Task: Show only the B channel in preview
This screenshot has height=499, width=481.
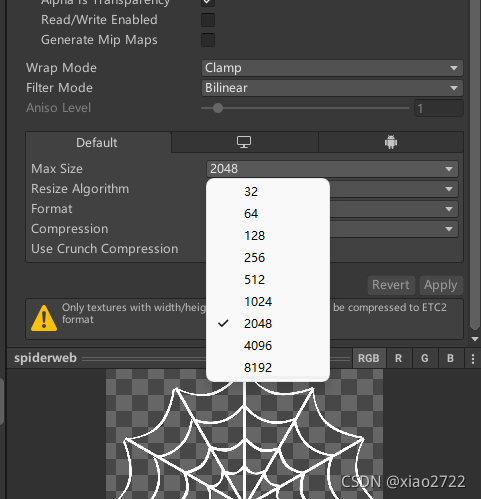Action: coord(450,358)
